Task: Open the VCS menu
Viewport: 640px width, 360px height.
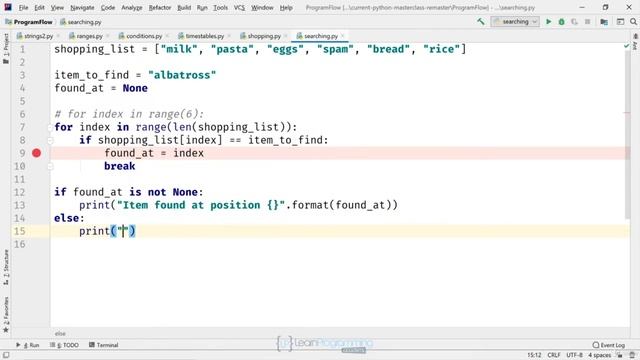Action: coord(239,7)
